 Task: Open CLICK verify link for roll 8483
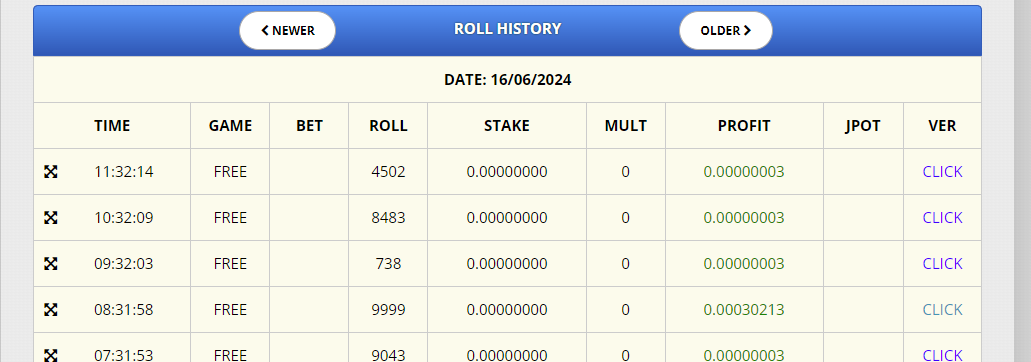(x=942, y=217)
